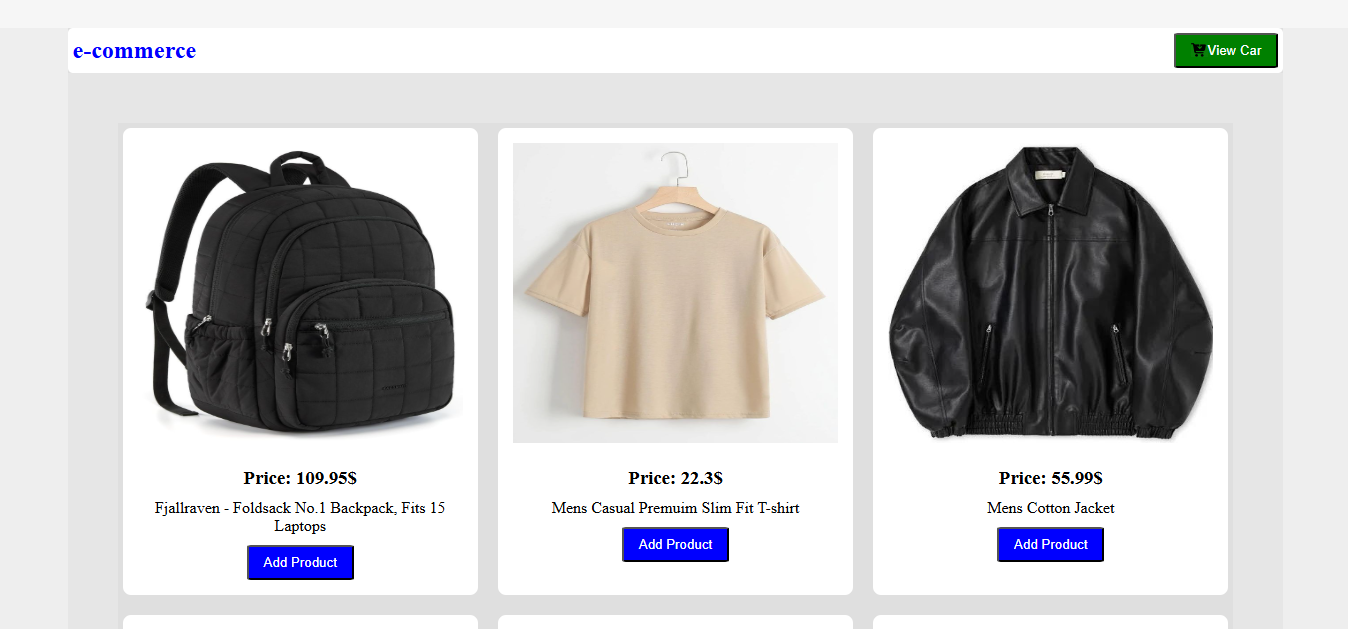This screenshot has height=629, width=1348.
Task: Click the metal hanger hook above T-shirt
Action: (676, 165)
